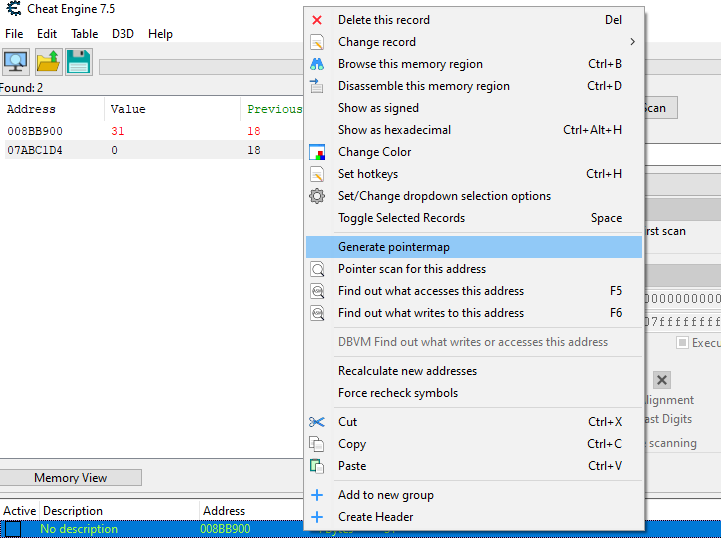Open the Edit menu
The height and width of the screenshot is (538, 721).
coord(47,34)
